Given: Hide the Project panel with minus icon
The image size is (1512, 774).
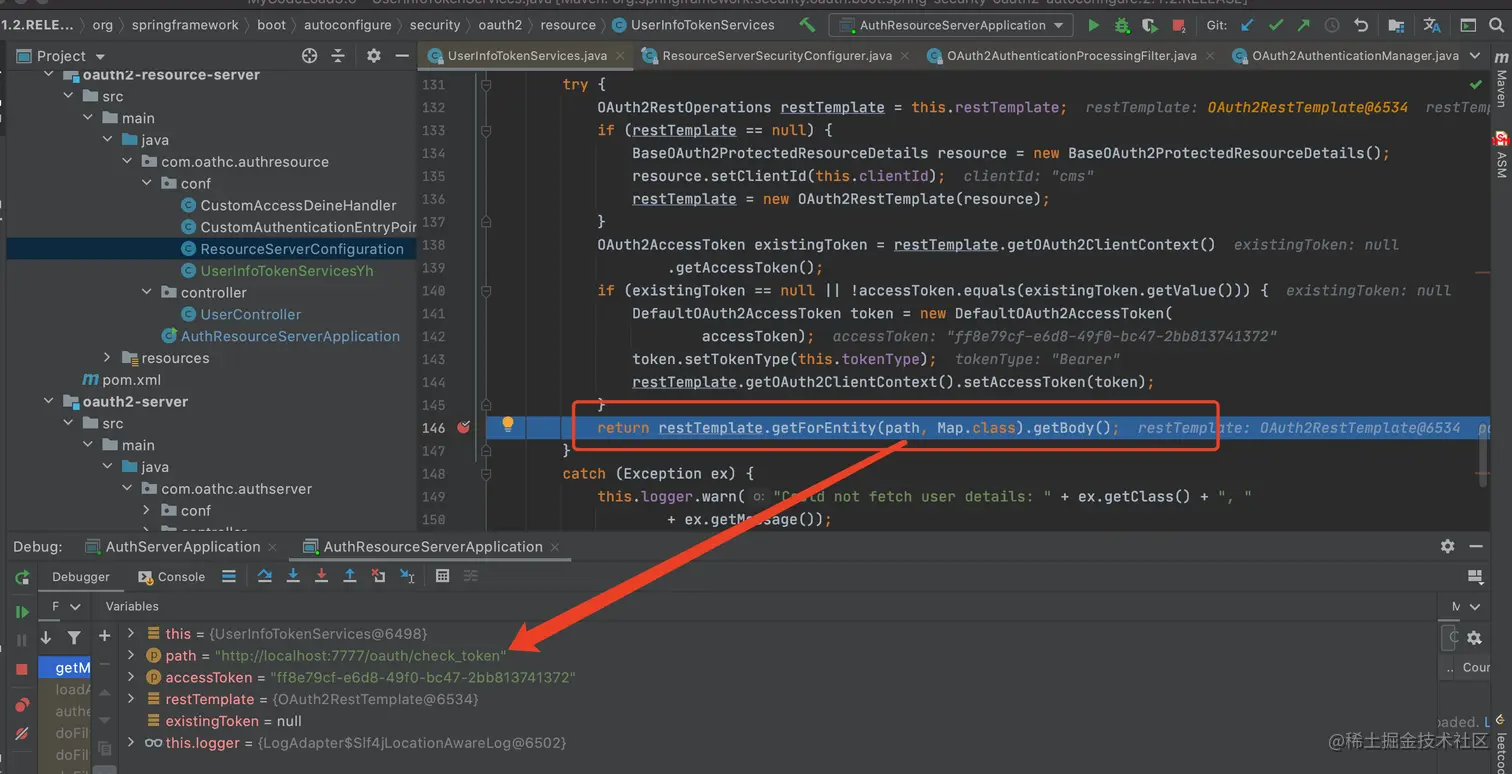Looking at the screenshot, I should [x=401, y=56].
